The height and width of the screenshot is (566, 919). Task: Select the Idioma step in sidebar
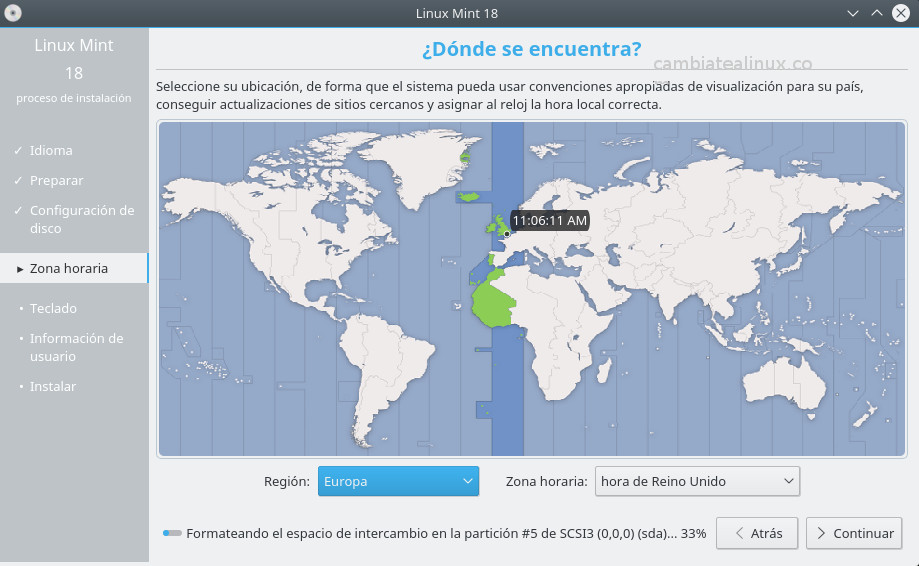pos(51,151)
